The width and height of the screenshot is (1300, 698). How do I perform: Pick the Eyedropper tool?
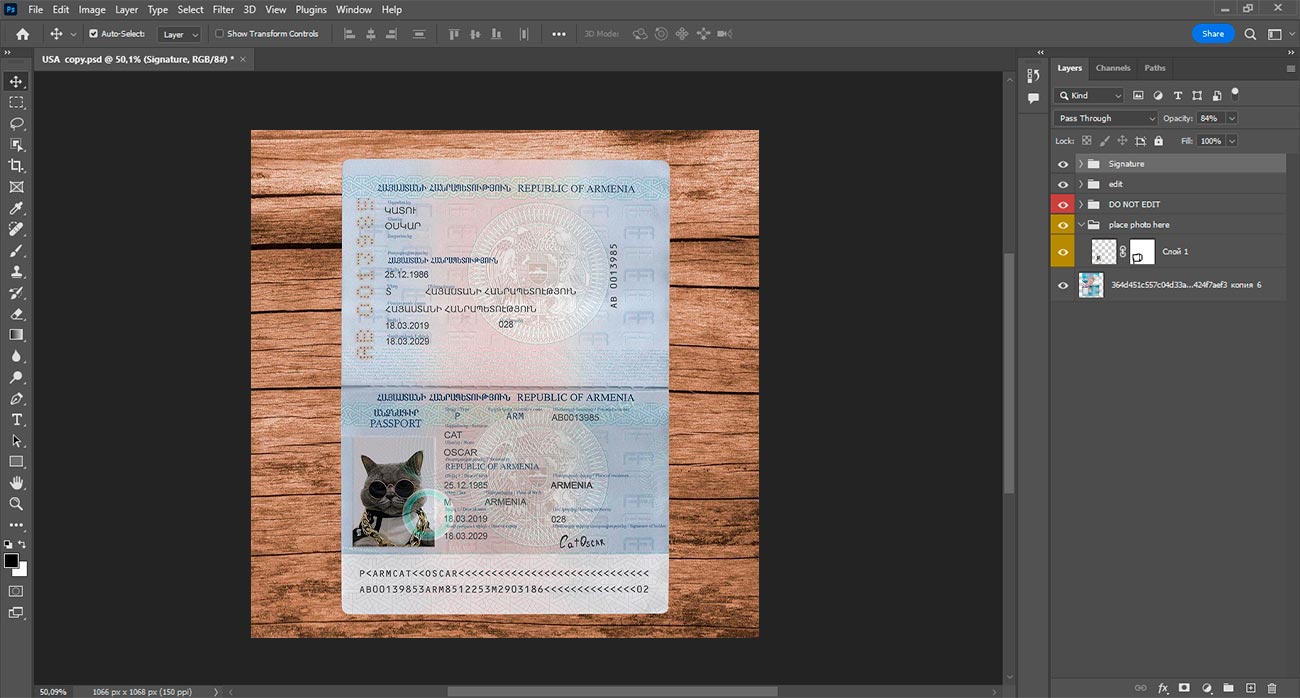[16, 208]
